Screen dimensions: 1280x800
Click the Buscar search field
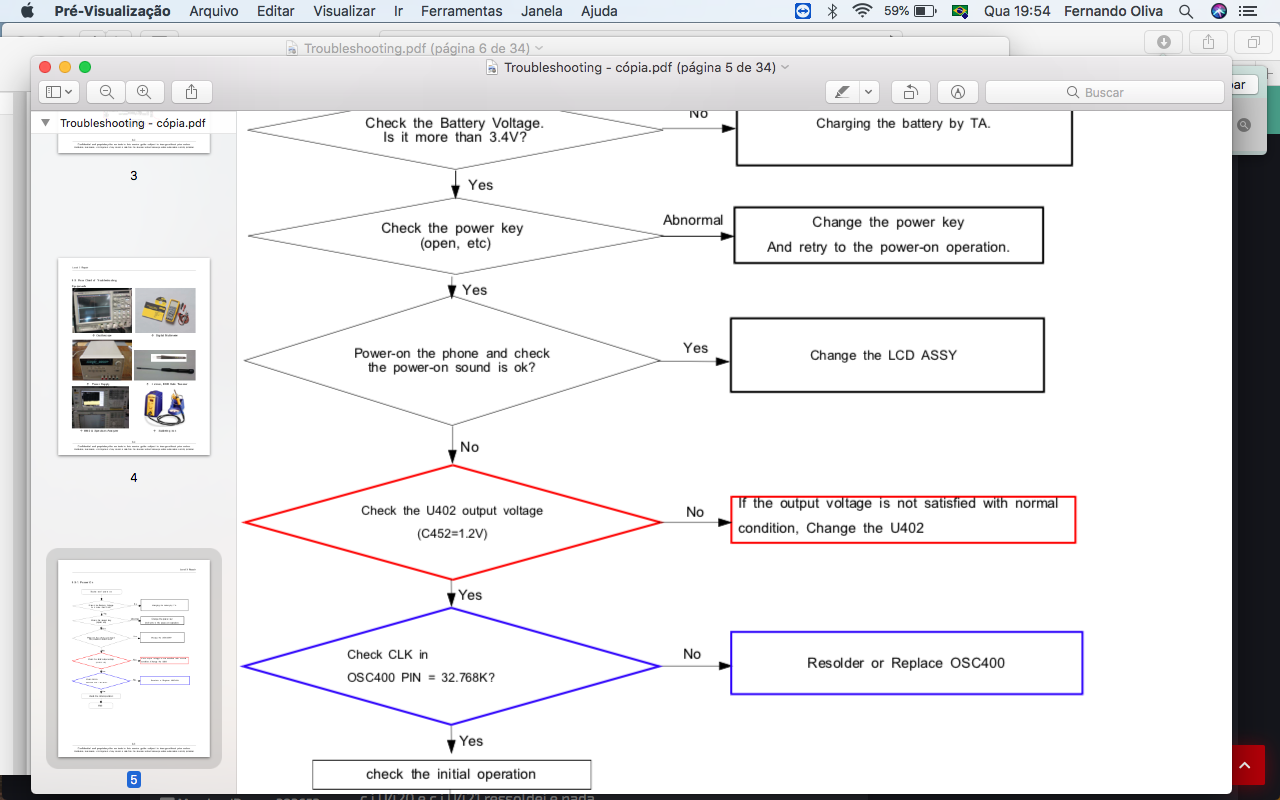1105,92
